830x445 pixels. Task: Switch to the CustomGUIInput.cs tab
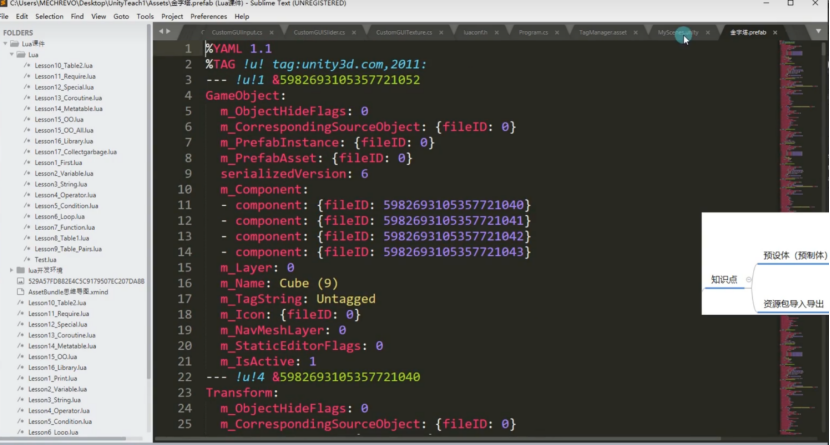point(237,33)
